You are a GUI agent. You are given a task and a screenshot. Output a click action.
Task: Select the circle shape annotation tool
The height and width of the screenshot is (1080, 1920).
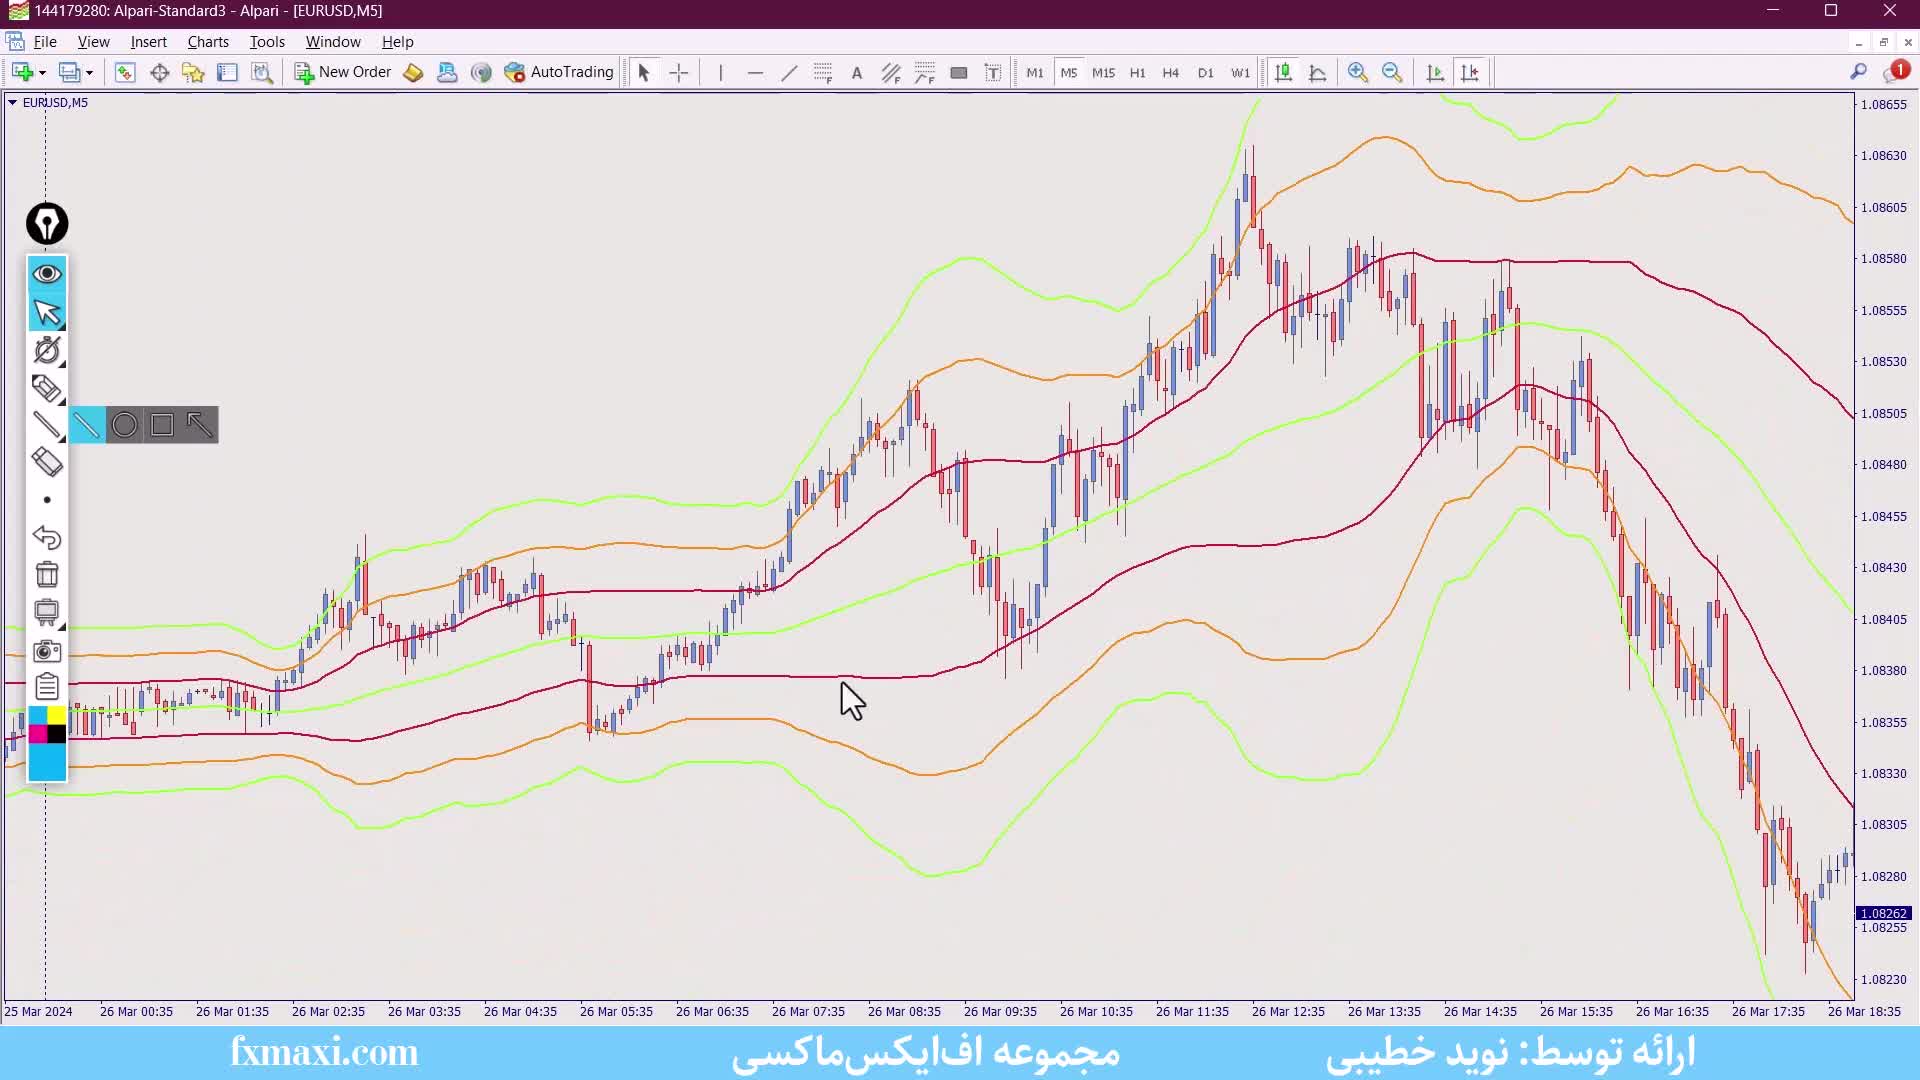[124, 425]
